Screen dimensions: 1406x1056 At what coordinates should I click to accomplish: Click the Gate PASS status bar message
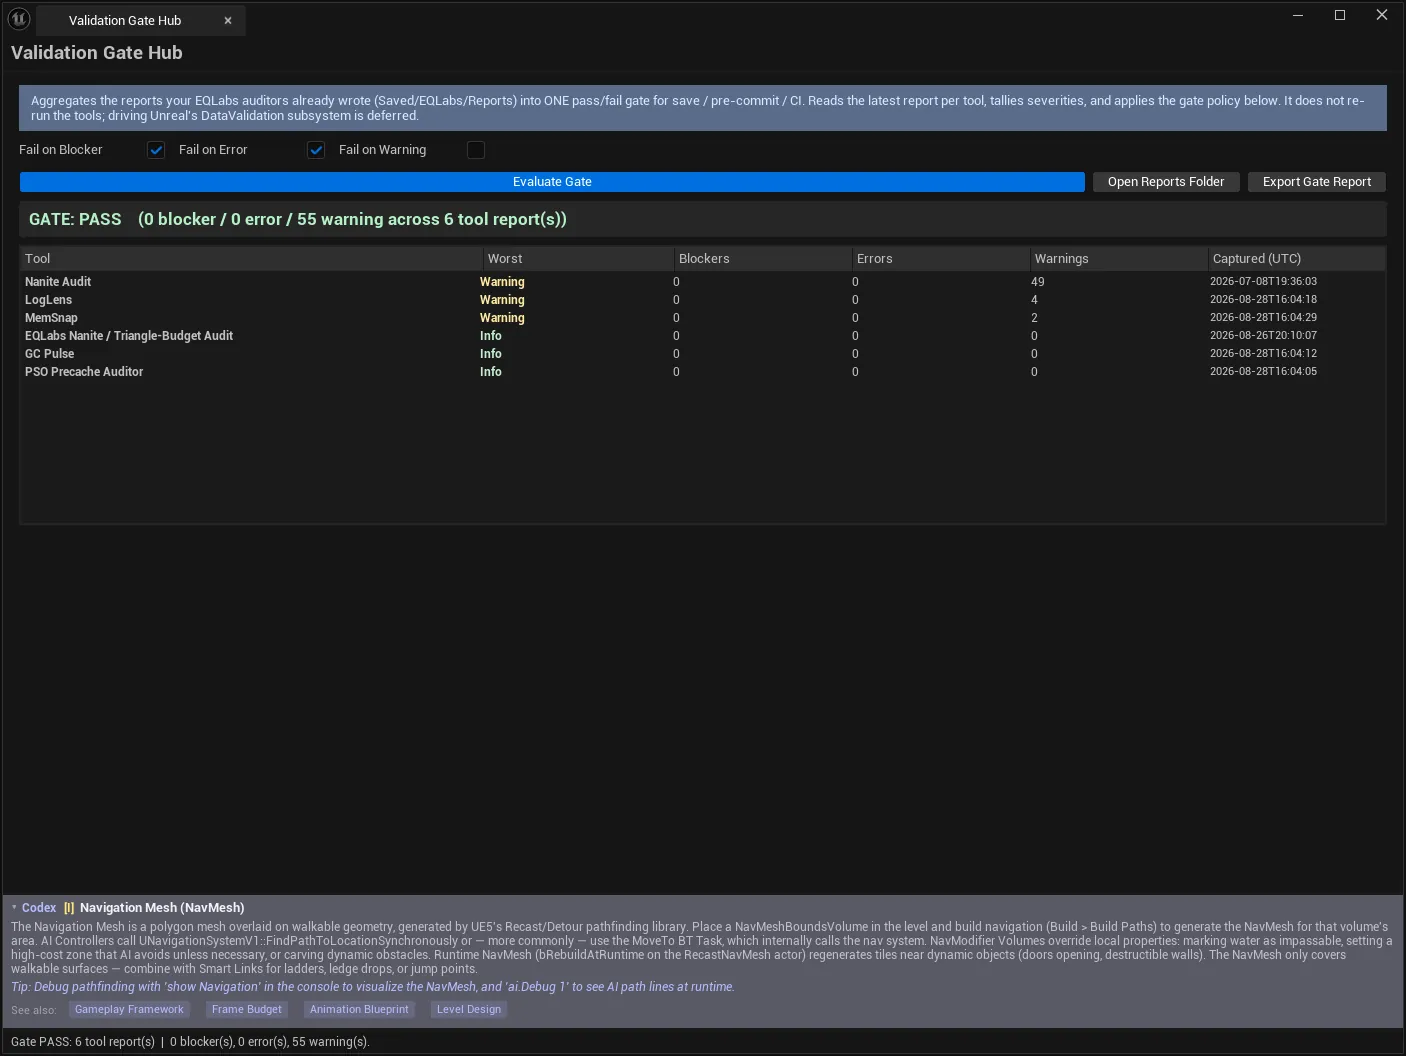click(x=190, y=1042)
